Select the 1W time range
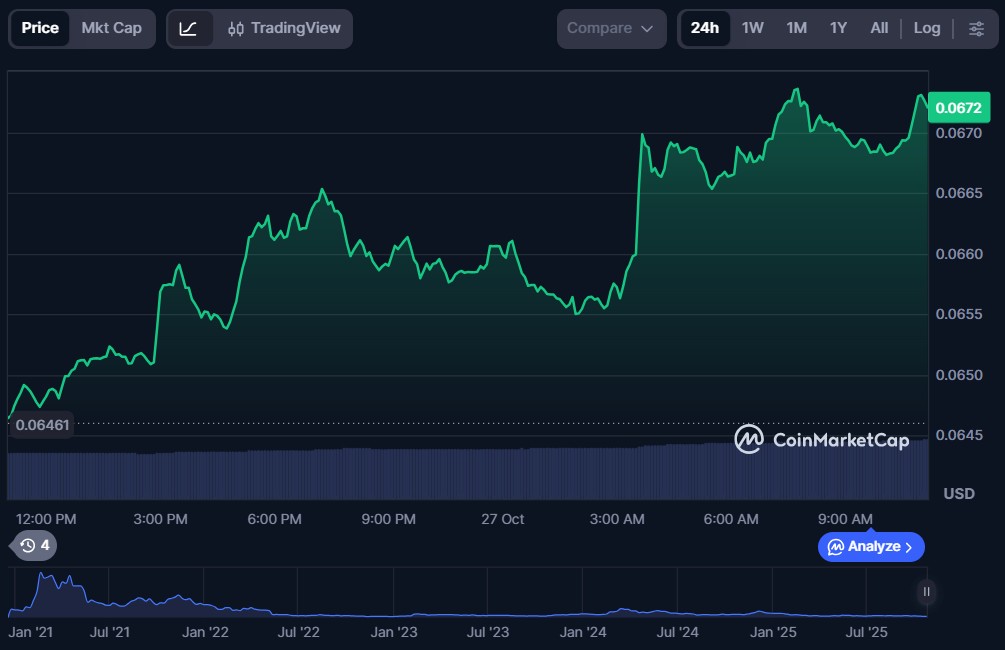 click(753, 28)
